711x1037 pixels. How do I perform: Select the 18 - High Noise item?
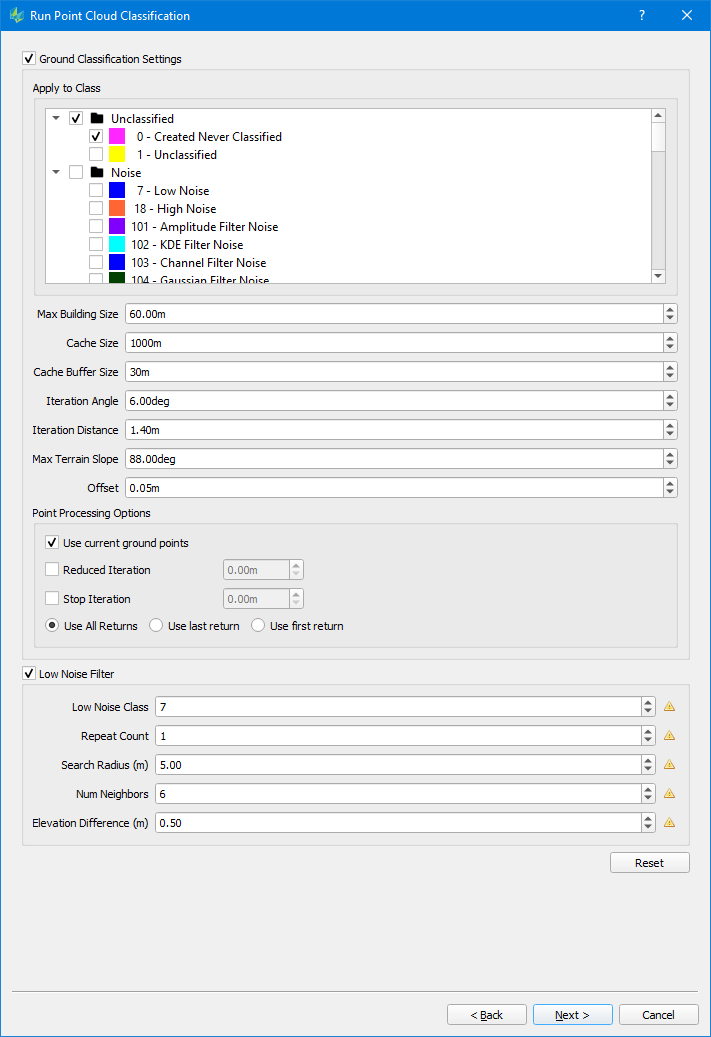[x=175, y=209]
